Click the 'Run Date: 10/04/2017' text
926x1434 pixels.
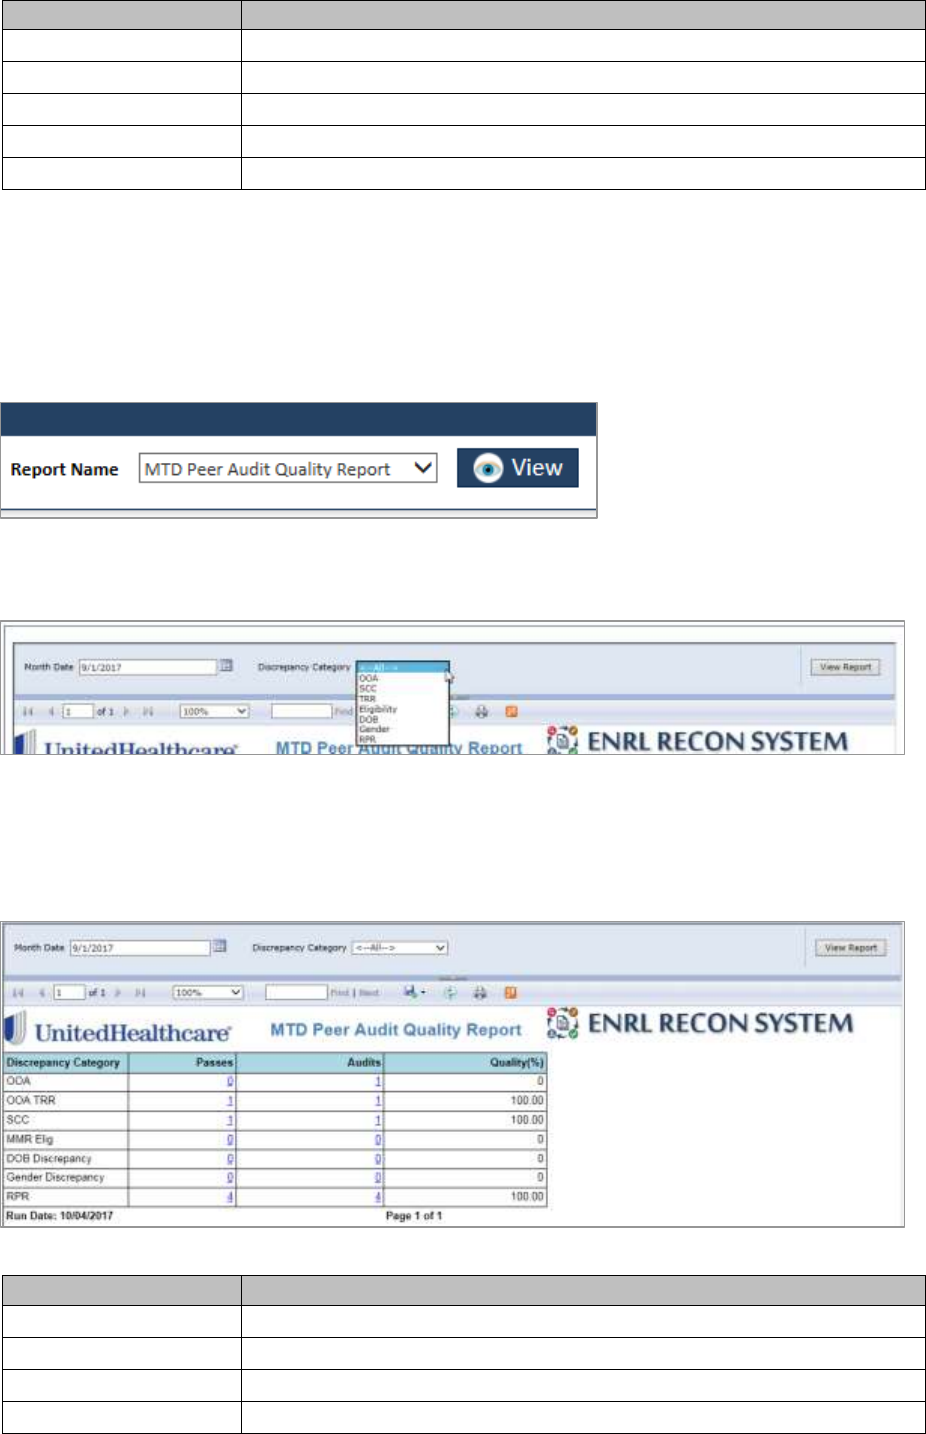point(60,1216)
